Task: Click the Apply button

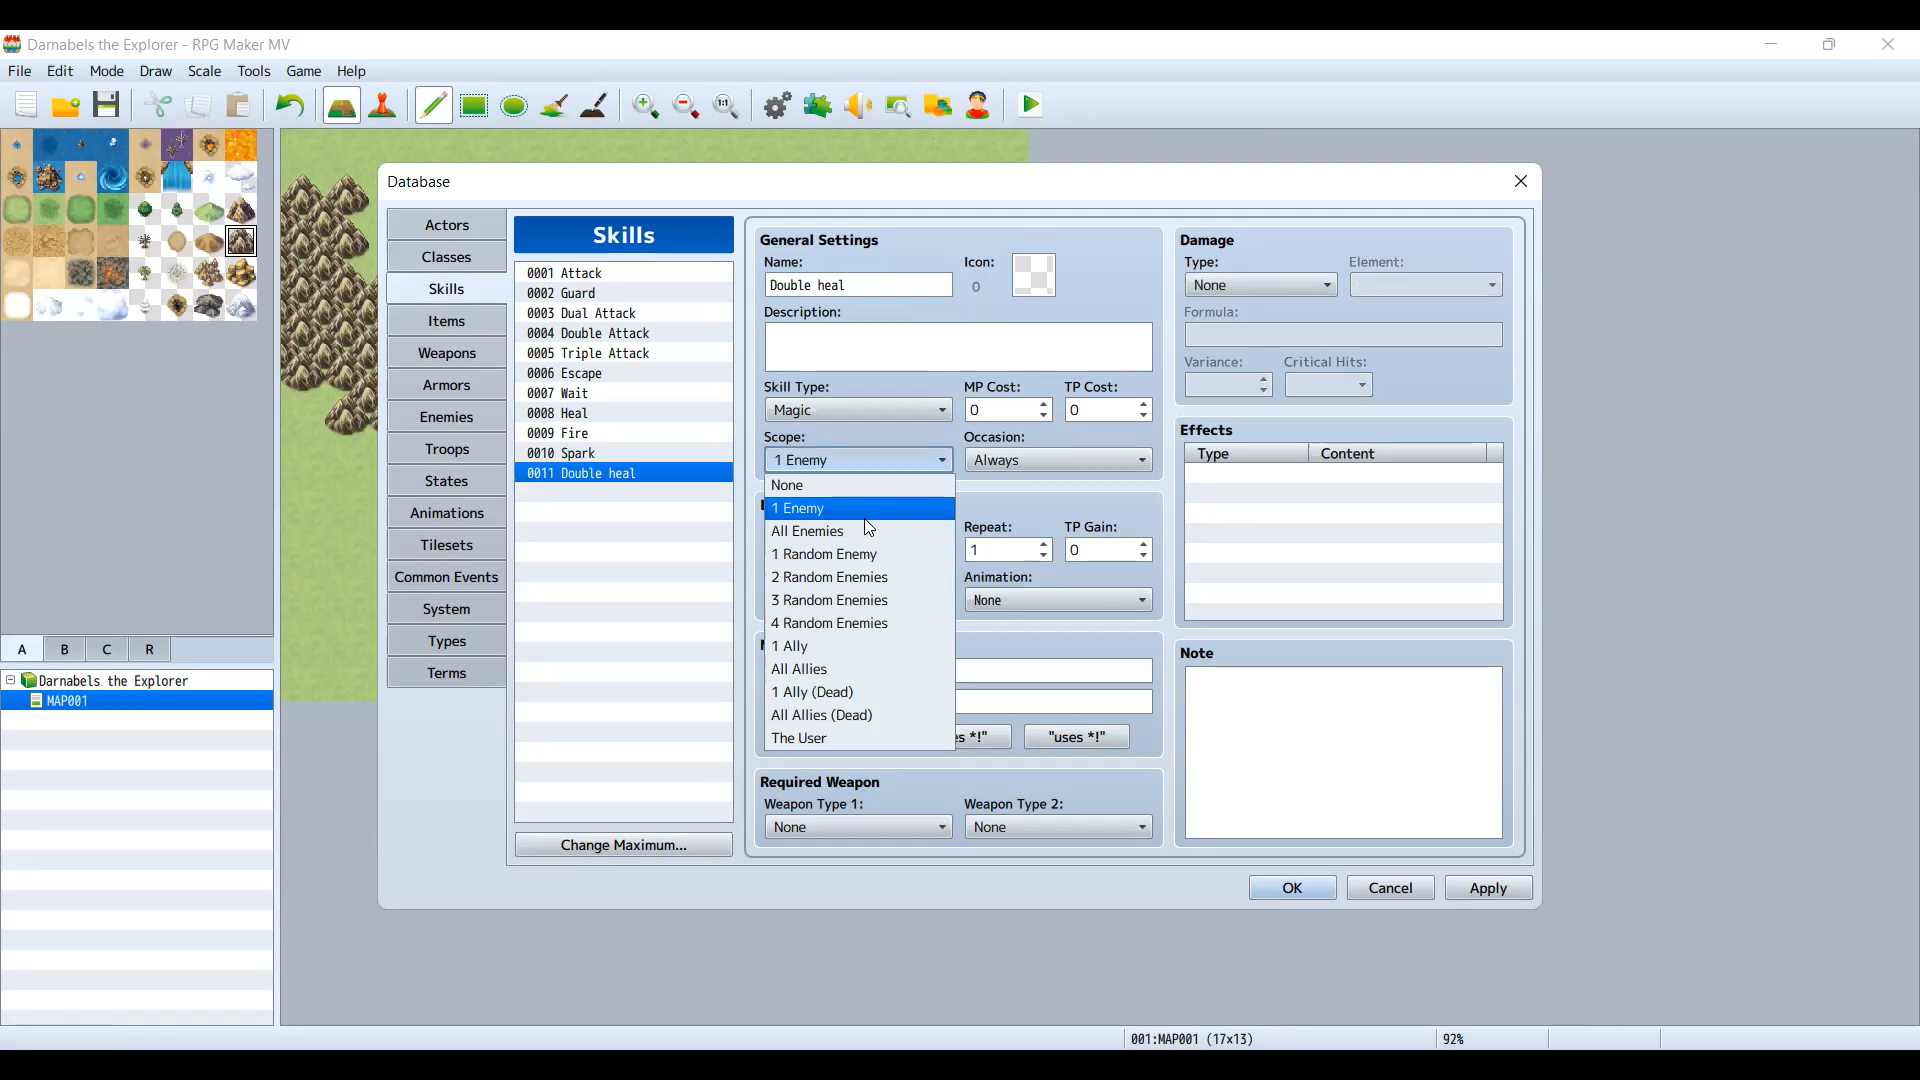Action: click(1488, 888)
